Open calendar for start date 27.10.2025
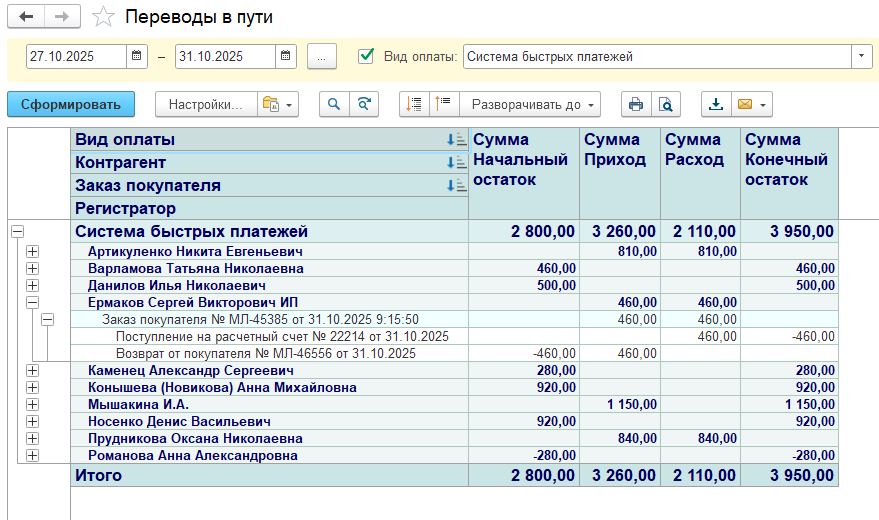The width and height of the screenshot is (879, 520). (x=137, y=57)
